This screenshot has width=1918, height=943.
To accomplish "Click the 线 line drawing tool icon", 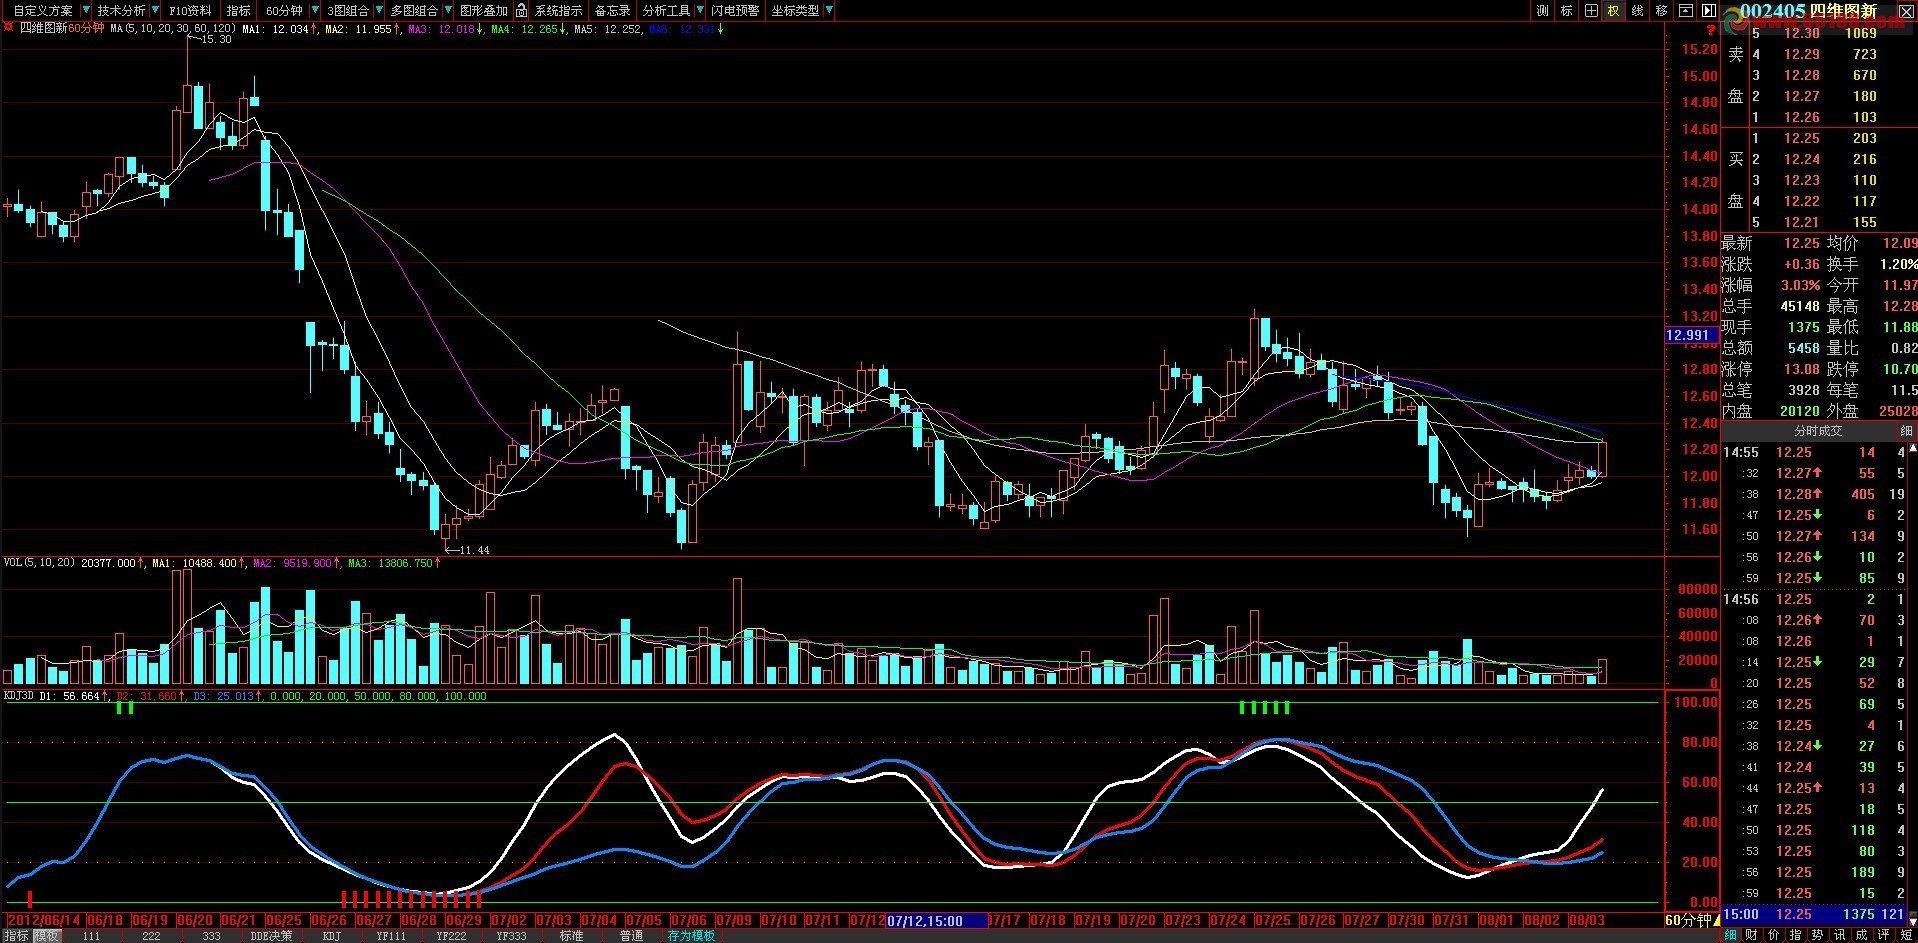I will tap(1638, 10).
